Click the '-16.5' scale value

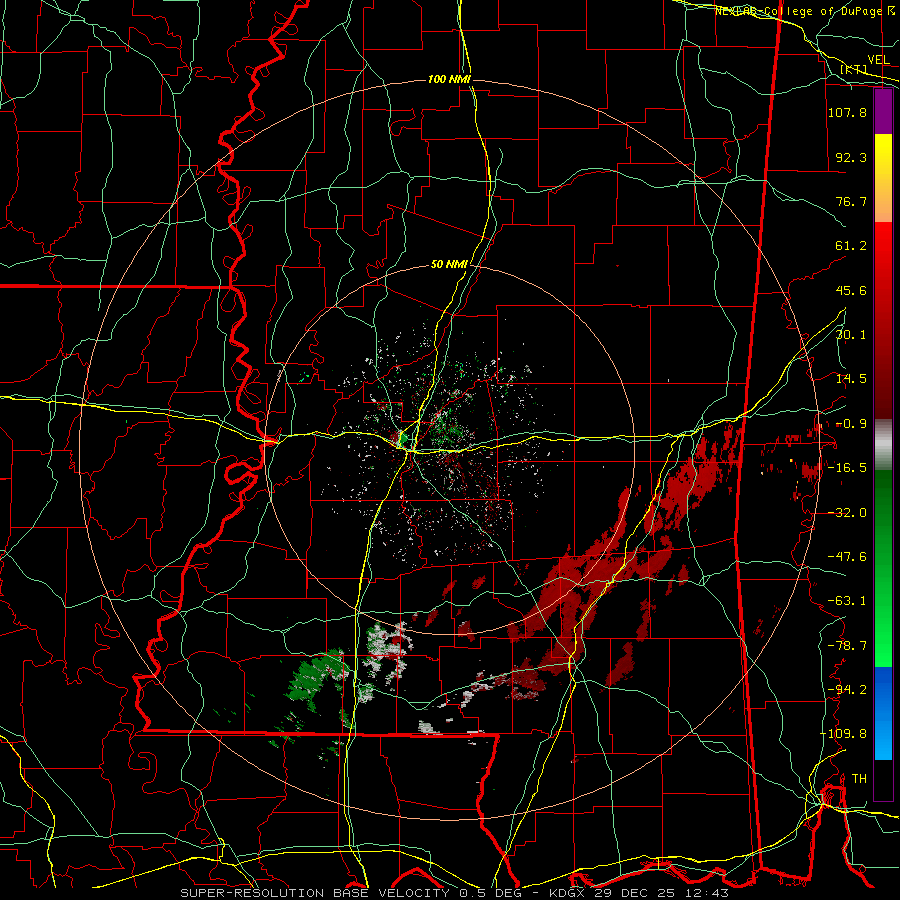847,468
